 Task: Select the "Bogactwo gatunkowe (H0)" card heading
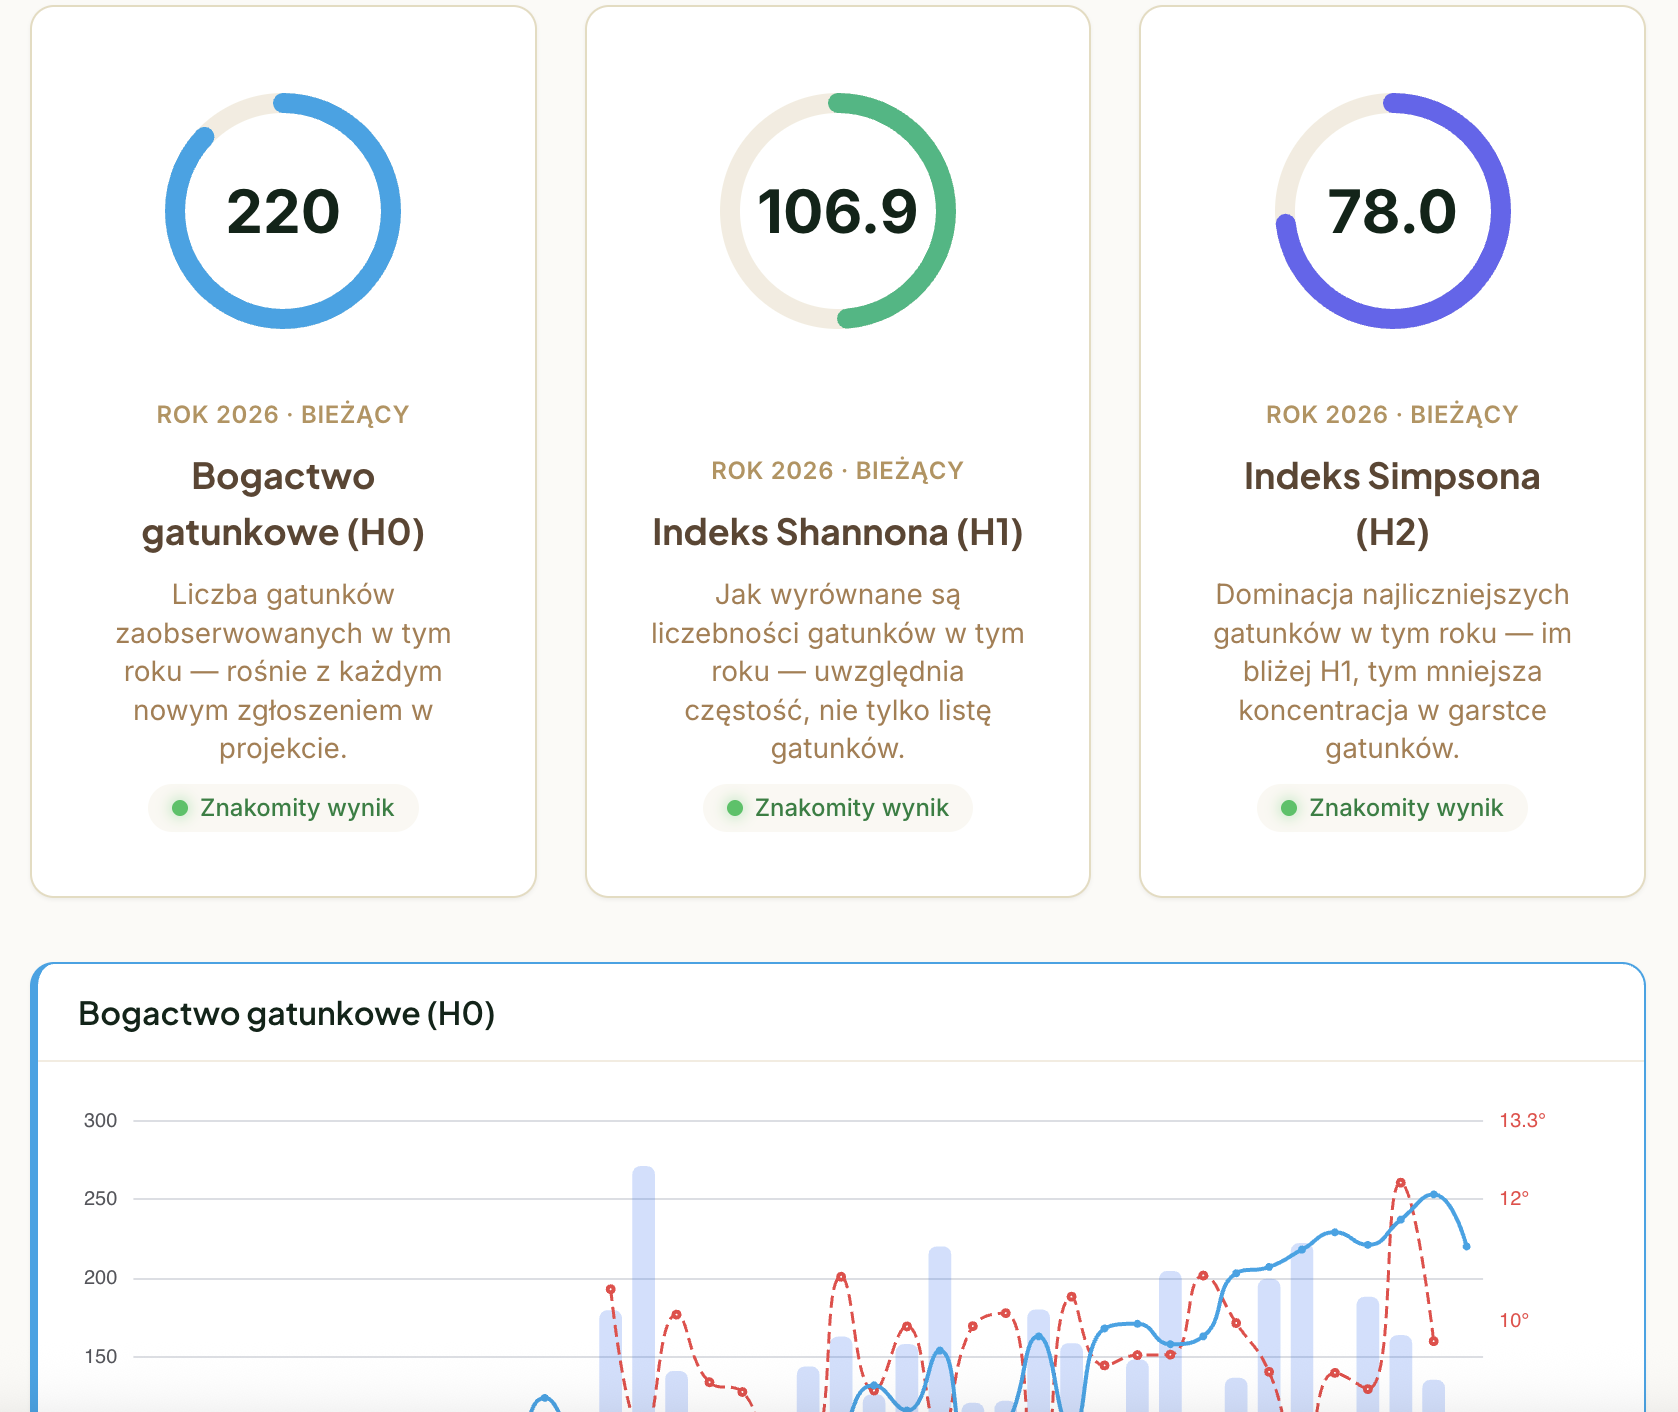pos(283,504)
